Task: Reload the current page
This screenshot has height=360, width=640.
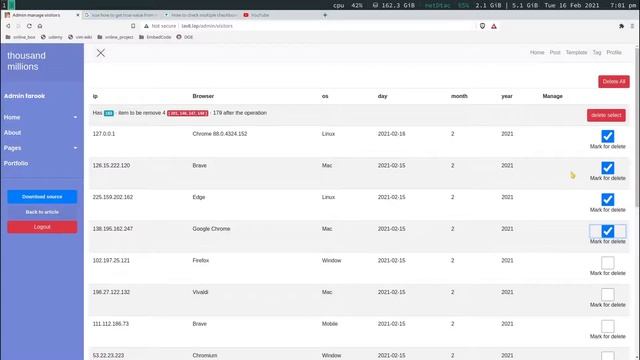Action: [29, 26]
